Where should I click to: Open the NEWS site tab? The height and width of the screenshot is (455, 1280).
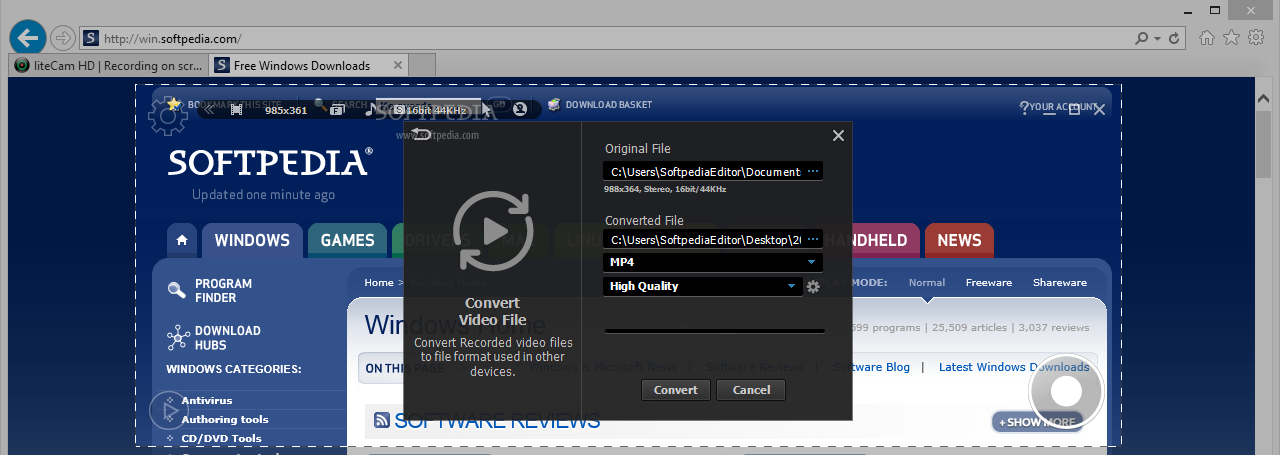pyautogui.click(x=959, y=240)
